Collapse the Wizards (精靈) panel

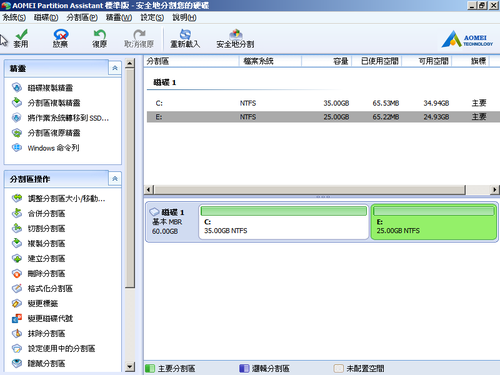coord(115,68)
